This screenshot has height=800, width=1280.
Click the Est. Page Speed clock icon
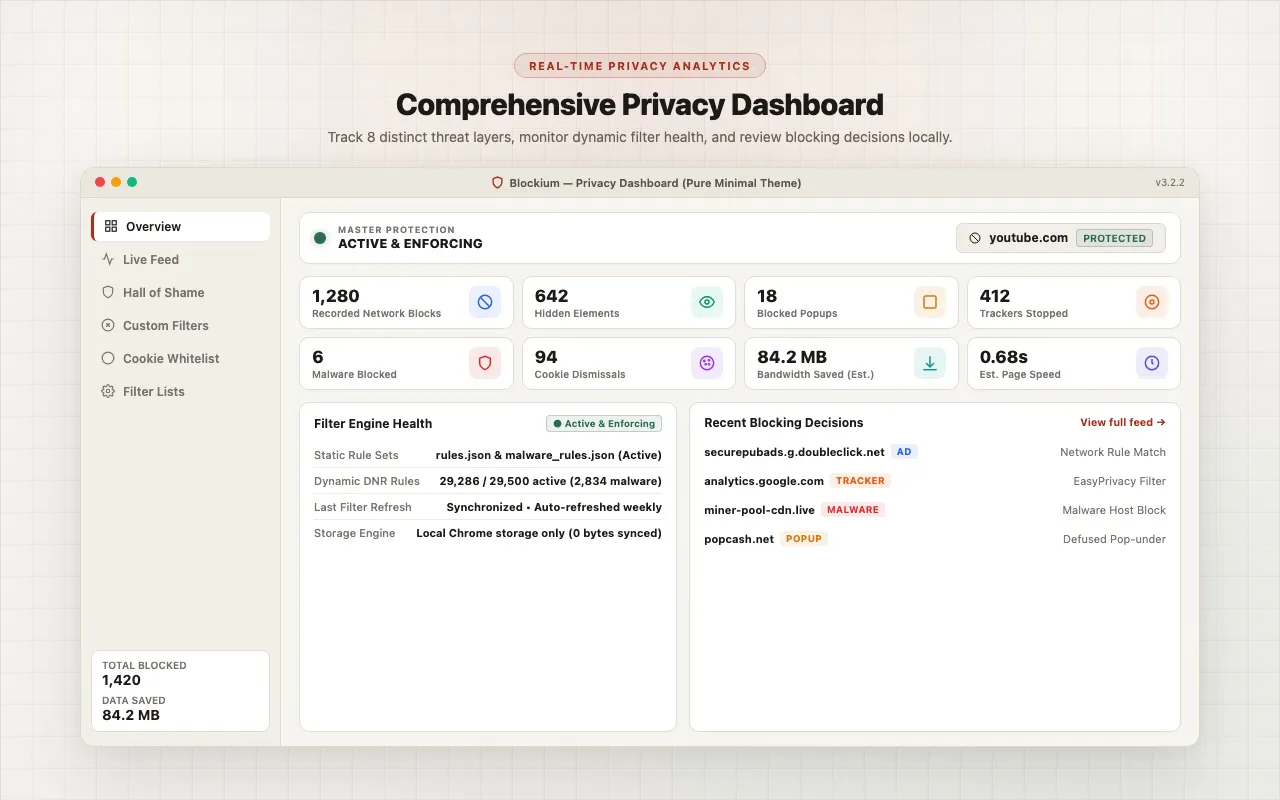(1152, 363)
